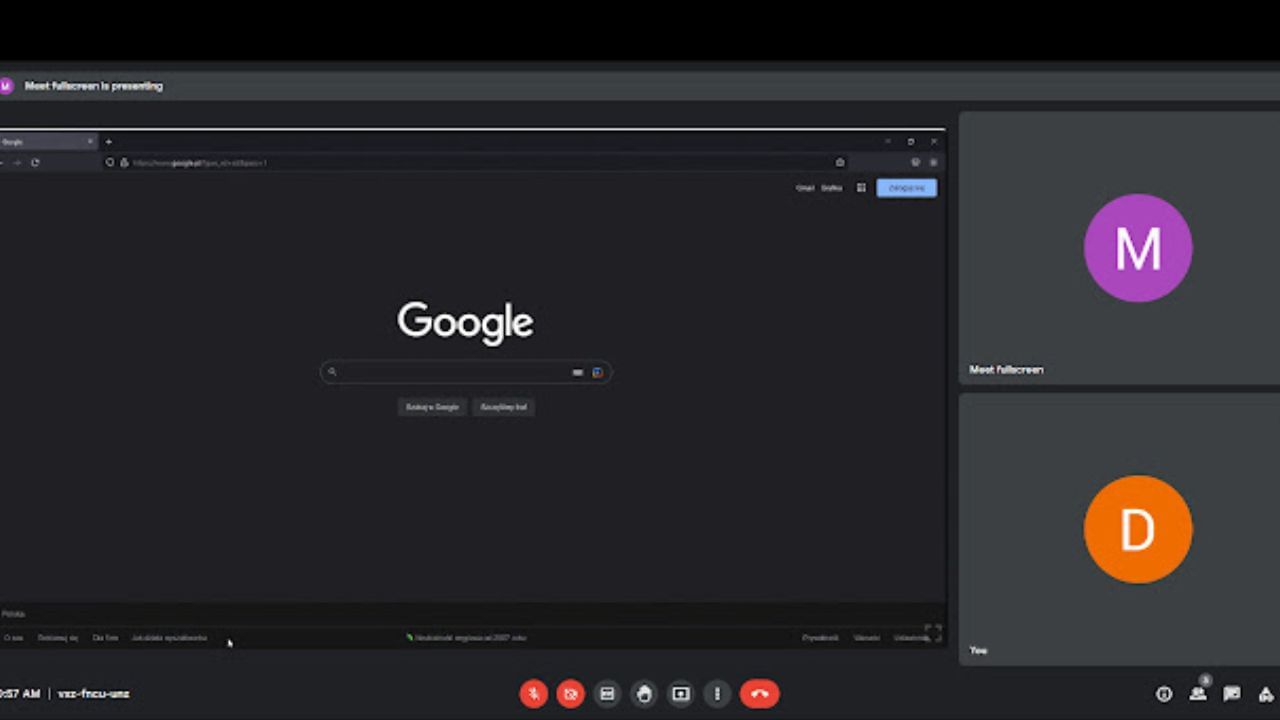The height and width of the screenshot is (720, 1280).
Task: Open the three-dot More options menu
Action: pyautogui.click(x=717, y=693)
